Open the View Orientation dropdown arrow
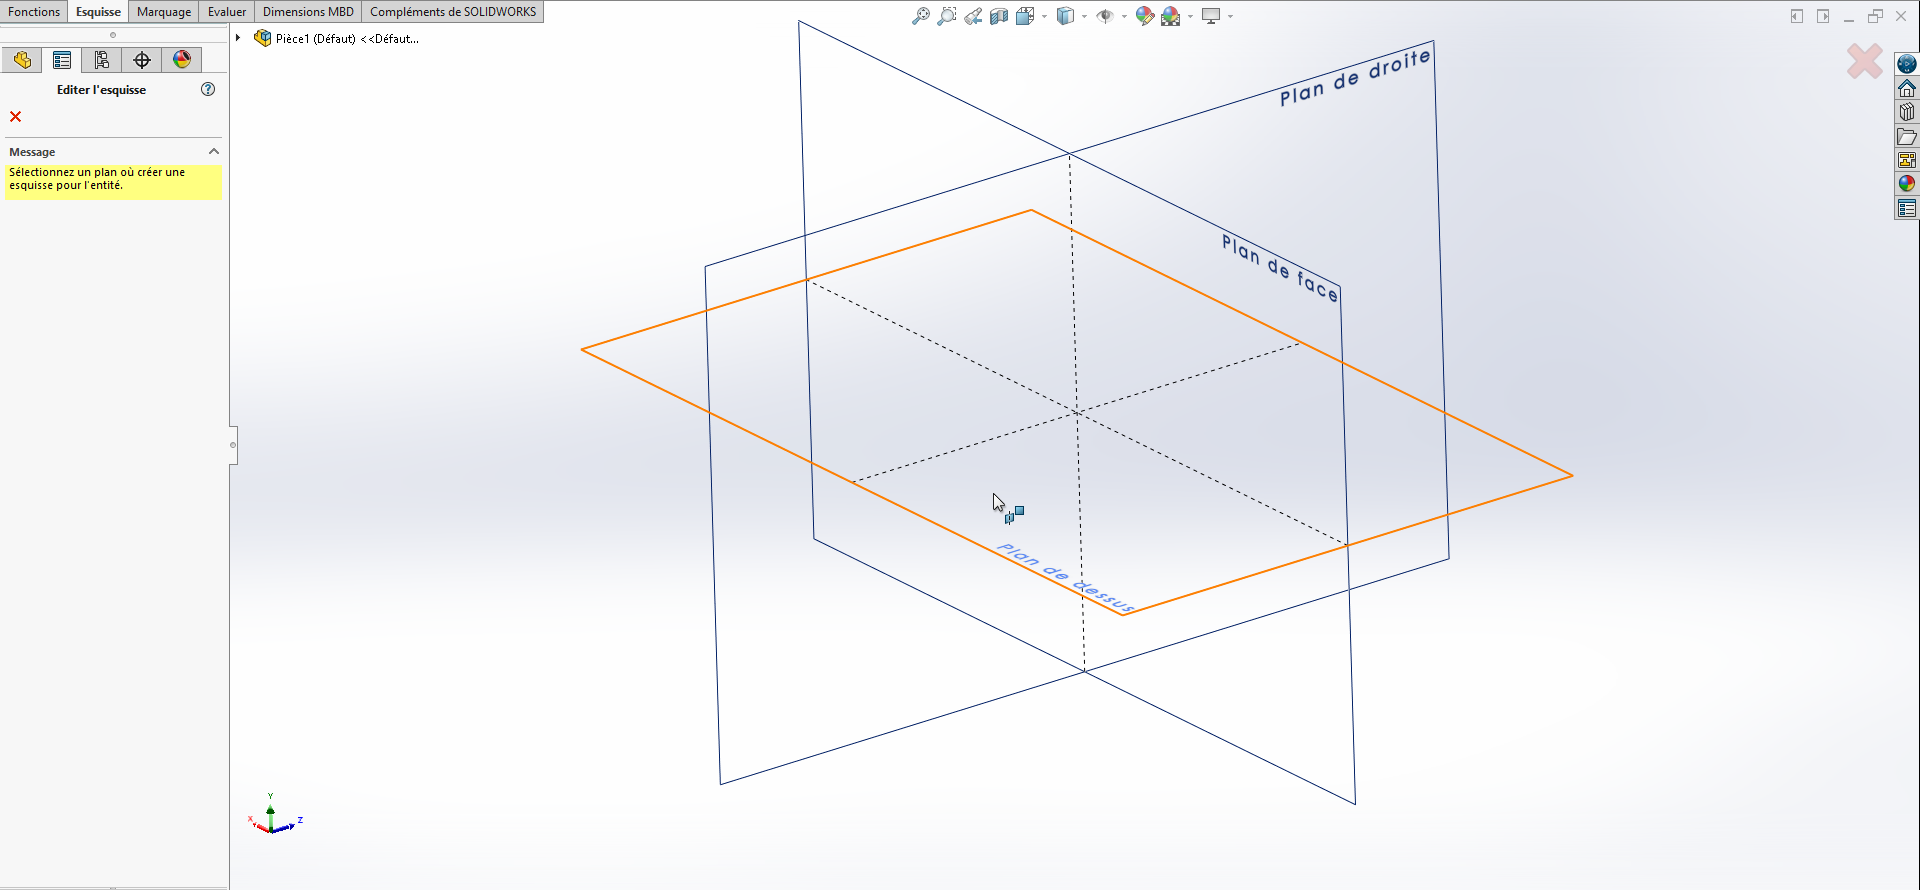Viewport: 1920px width, 890px height. [1044, 16]
